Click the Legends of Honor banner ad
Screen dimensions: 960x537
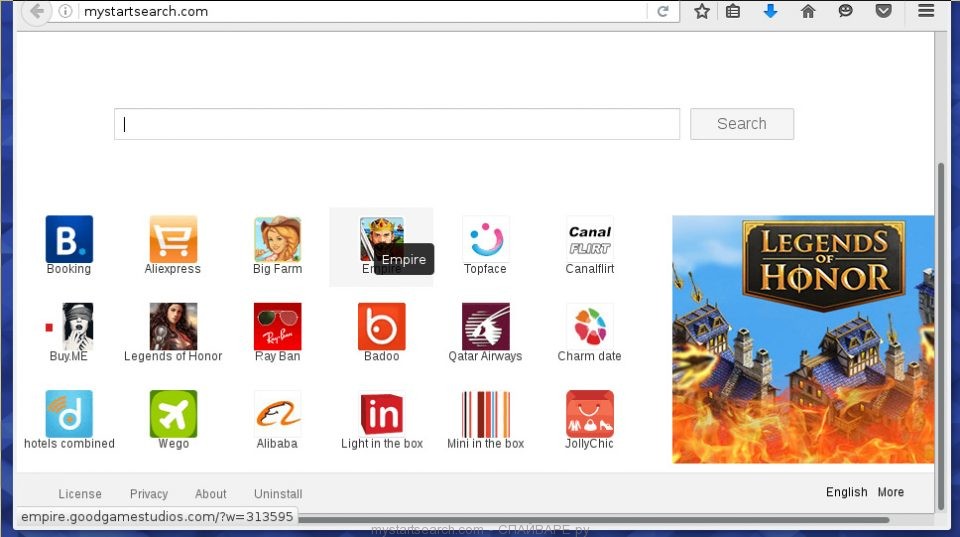point(803,339)
